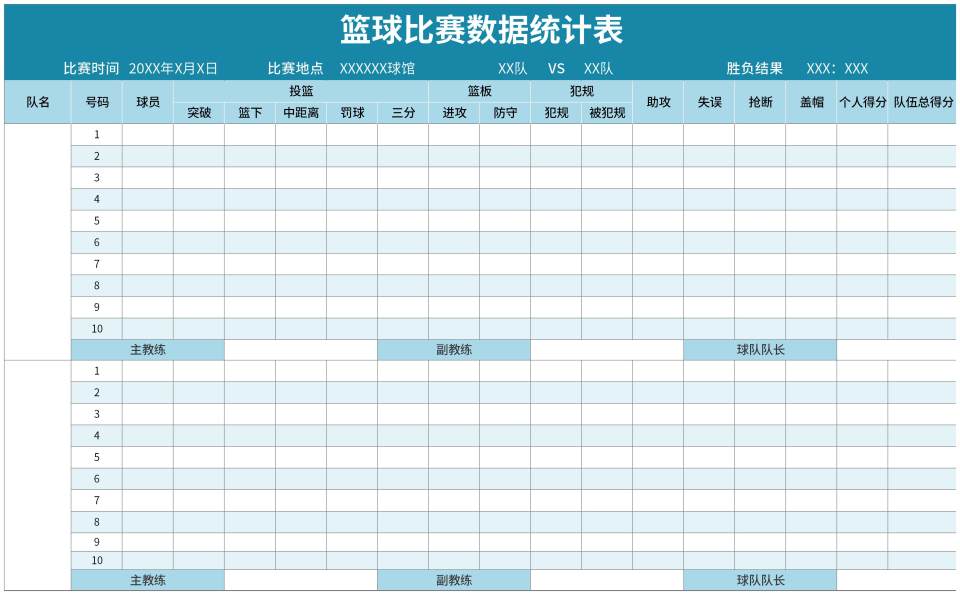Select the 号码 column header
The width and height of the screenshot is (960, 595).
click(x=97, y=102)
